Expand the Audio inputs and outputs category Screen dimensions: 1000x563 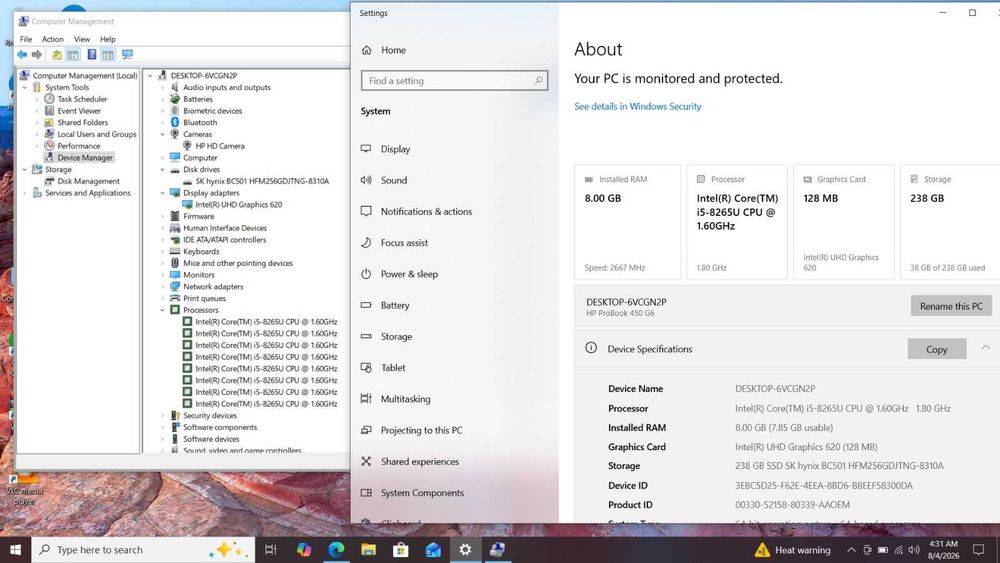[x=163, y=87]
